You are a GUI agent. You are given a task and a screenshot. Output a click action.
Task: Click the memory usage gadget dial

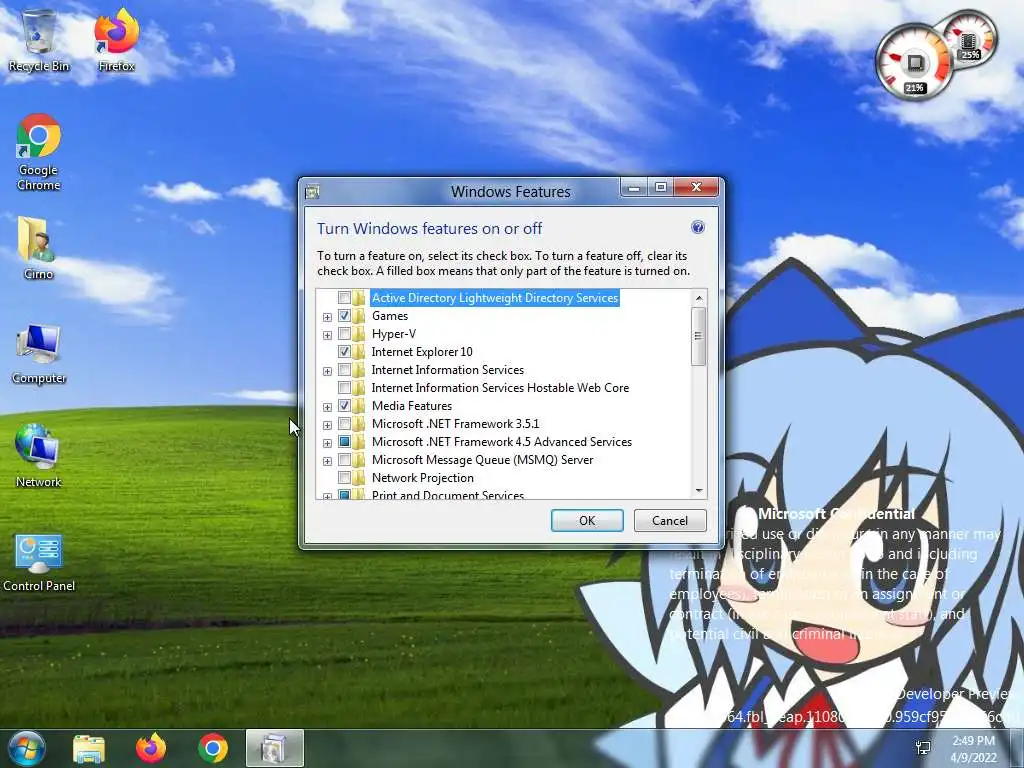[970, 39]
